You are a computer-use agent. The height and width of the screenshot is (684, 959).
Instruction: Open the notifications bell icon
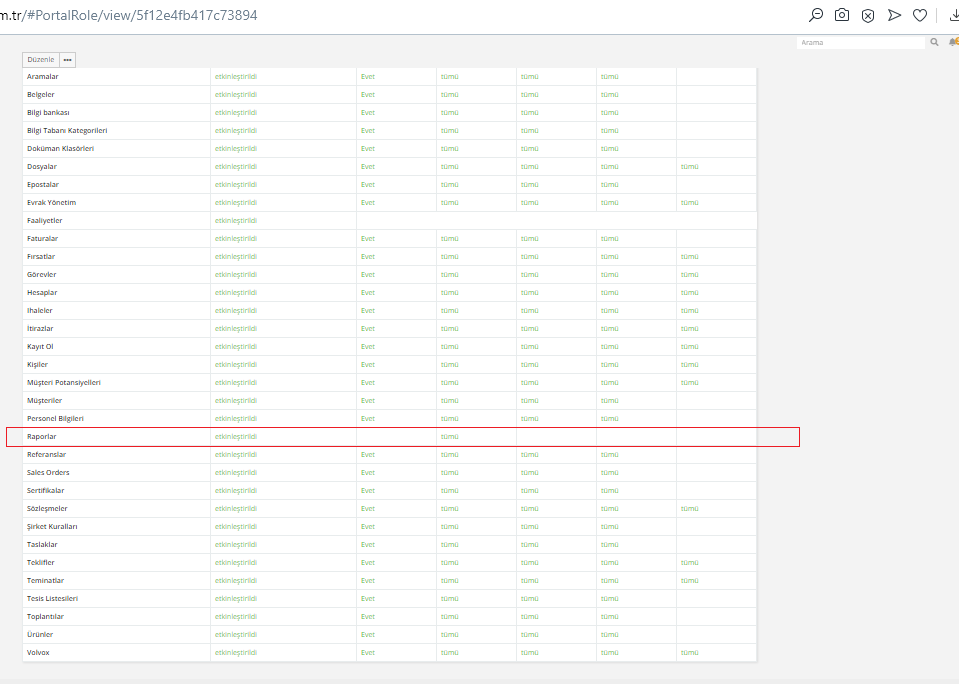[x=954, y=42]
